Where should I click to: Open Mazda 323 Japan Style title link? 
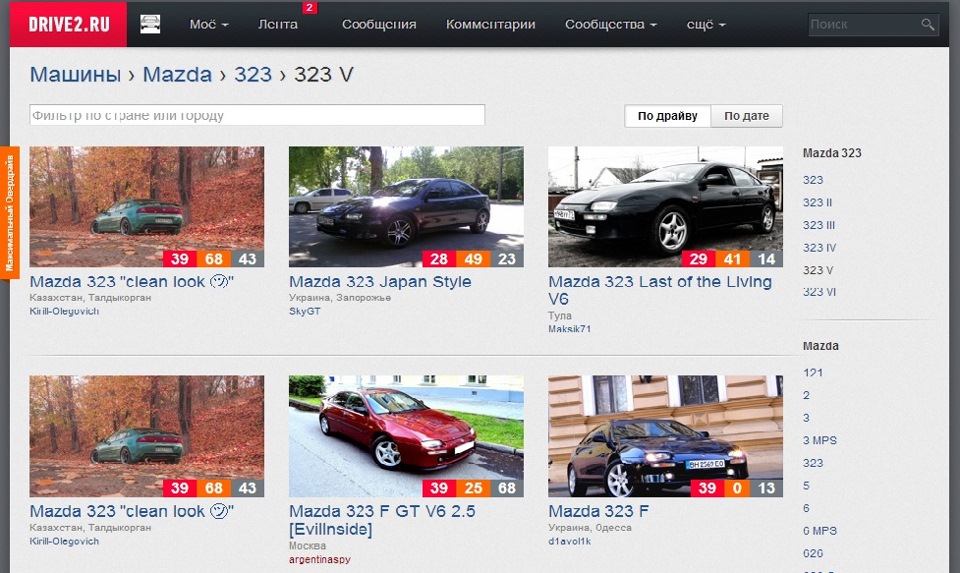point(380,282)
